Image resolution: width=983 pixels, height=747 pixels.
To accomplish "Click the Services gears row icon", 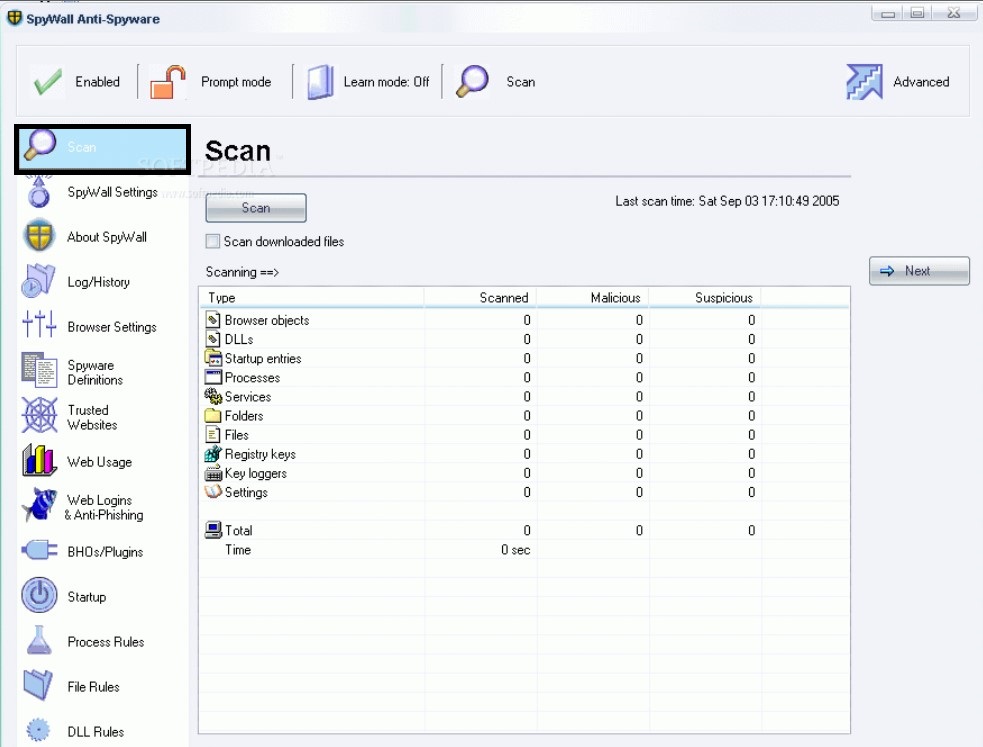I will 213,397.
